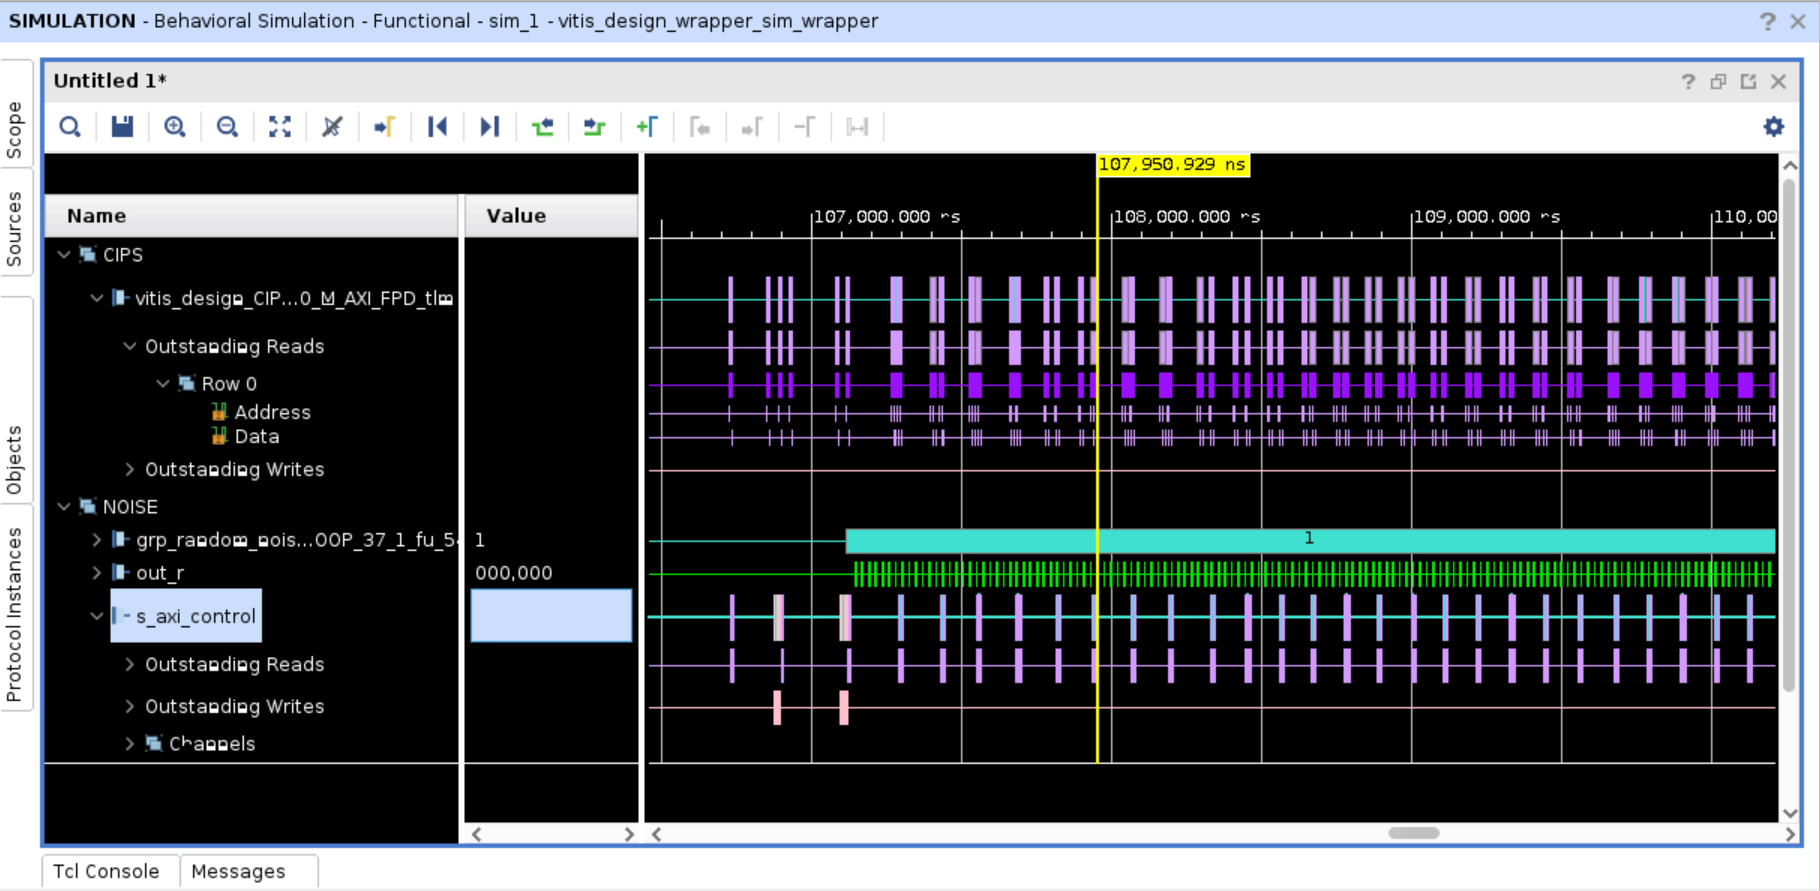Expand the Outstanding Writes under CIPS

130,469
